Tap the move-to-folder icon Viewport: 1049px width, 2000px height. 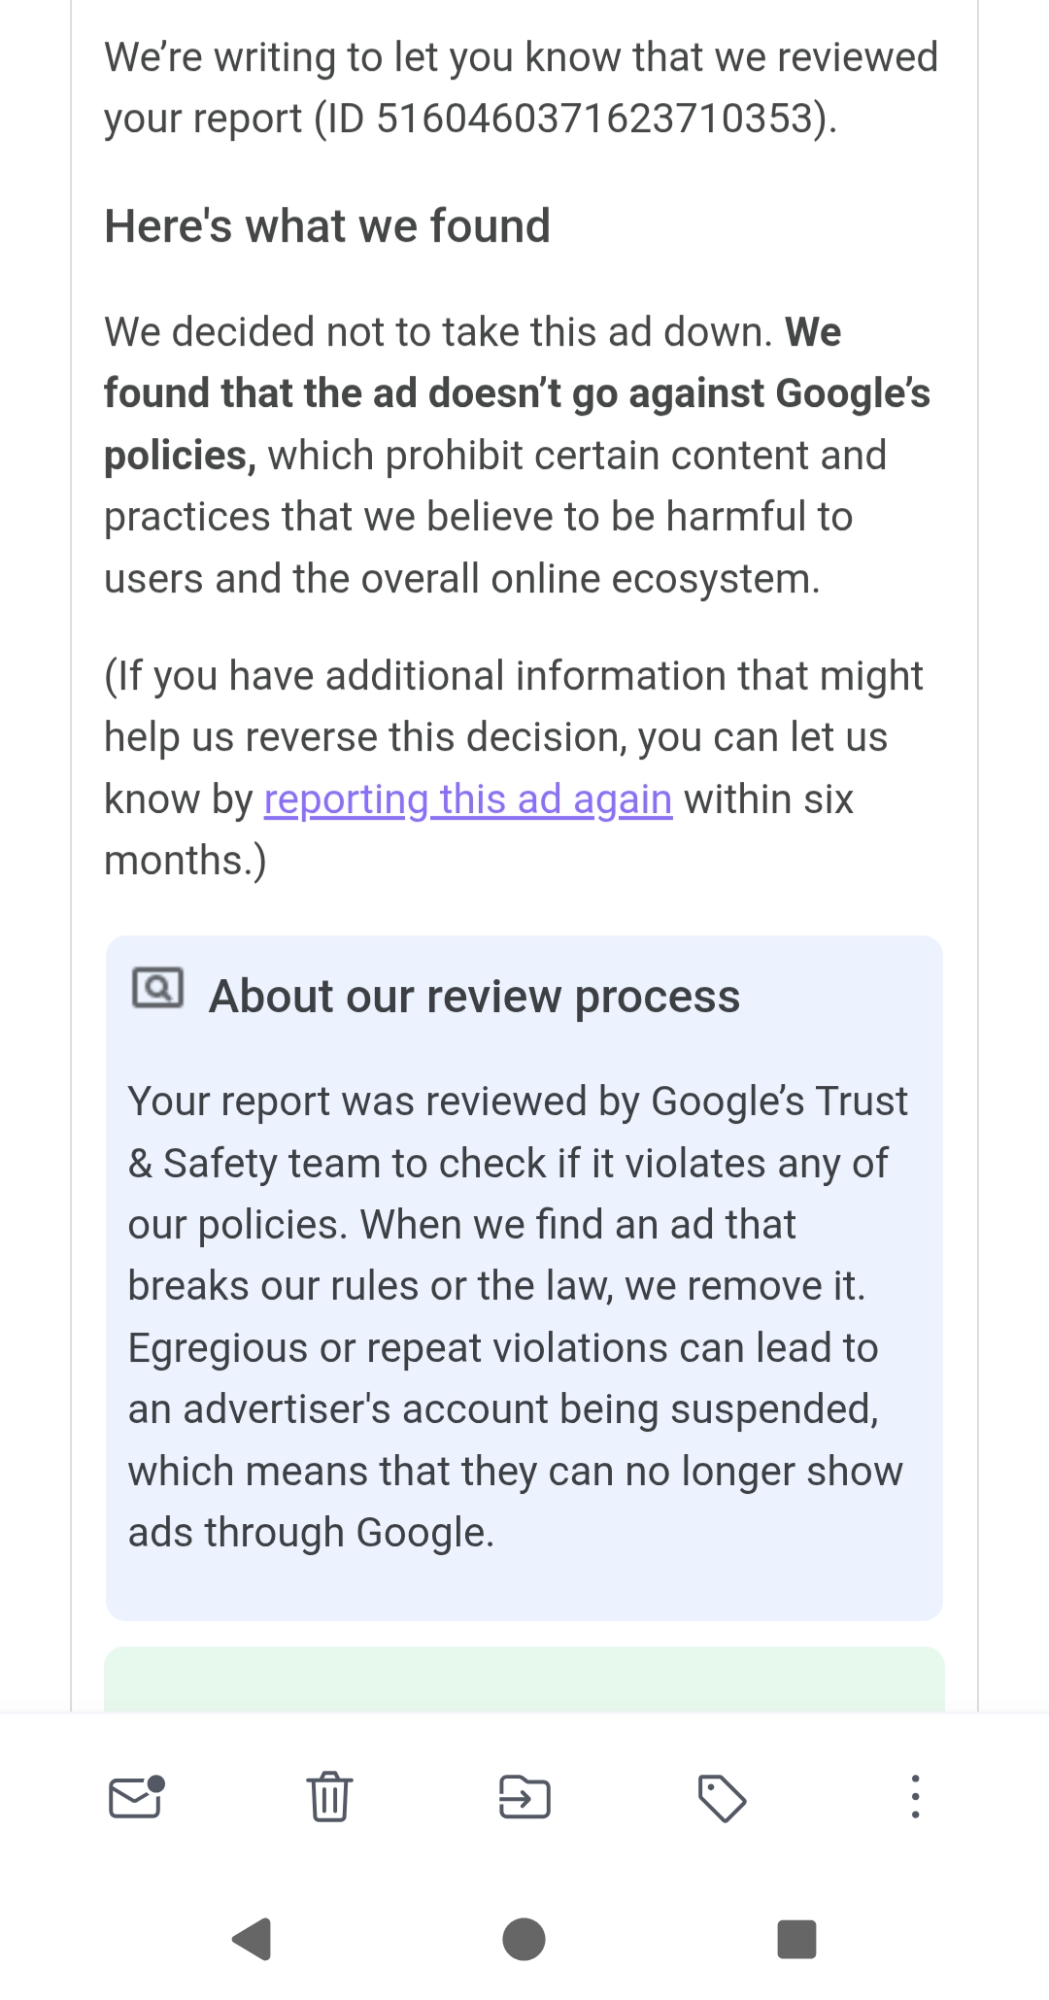[x=524, y=1797]
